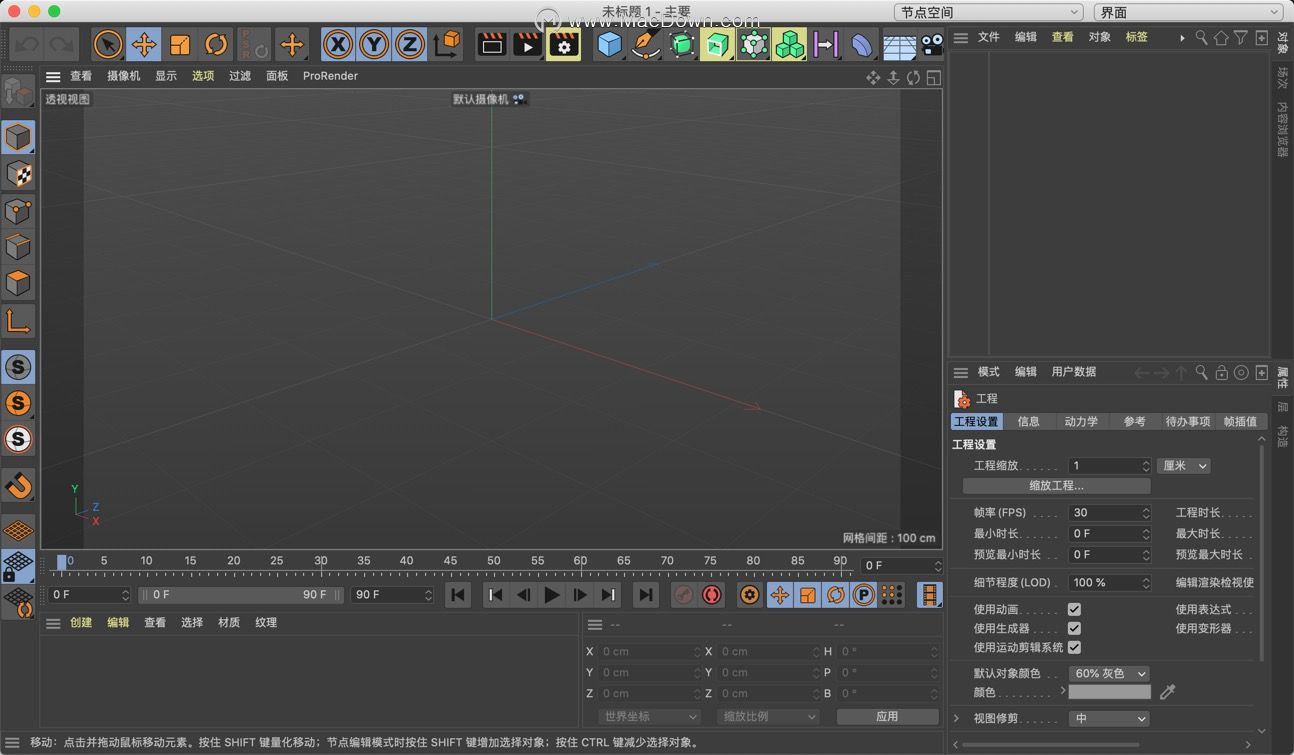1294x755 pixels.
Task: Play the animation forward
Action: (552, 595)
